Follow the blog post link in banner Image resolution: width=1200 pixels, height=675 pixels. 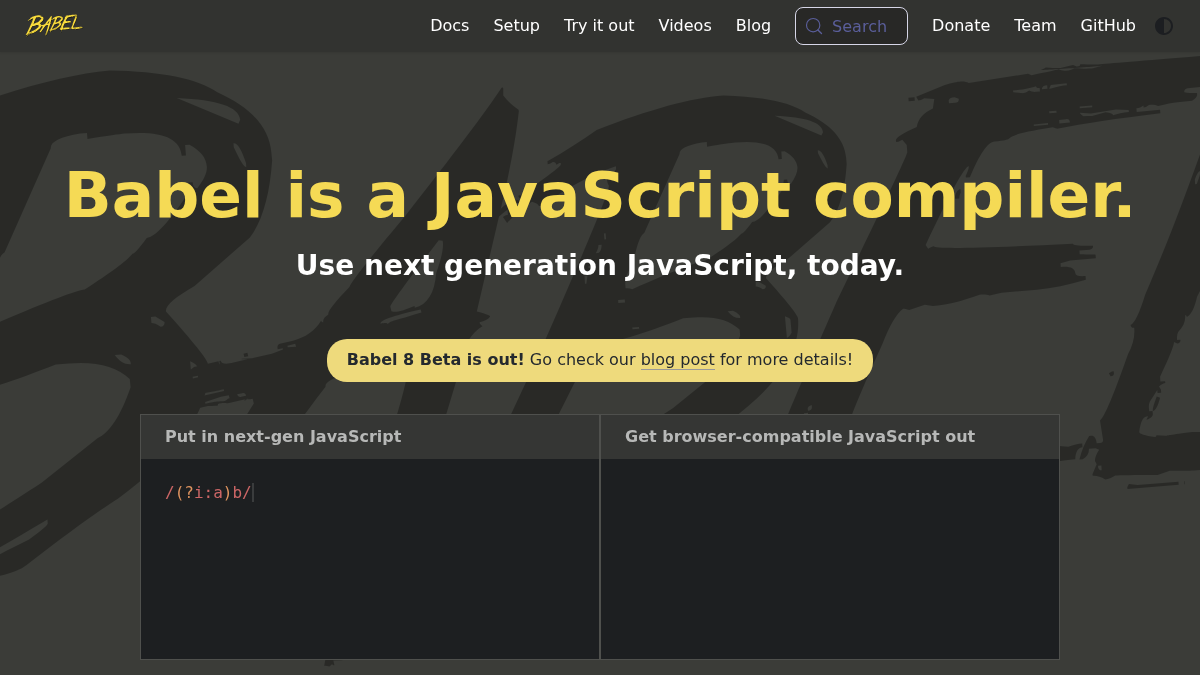coord(678,359)
